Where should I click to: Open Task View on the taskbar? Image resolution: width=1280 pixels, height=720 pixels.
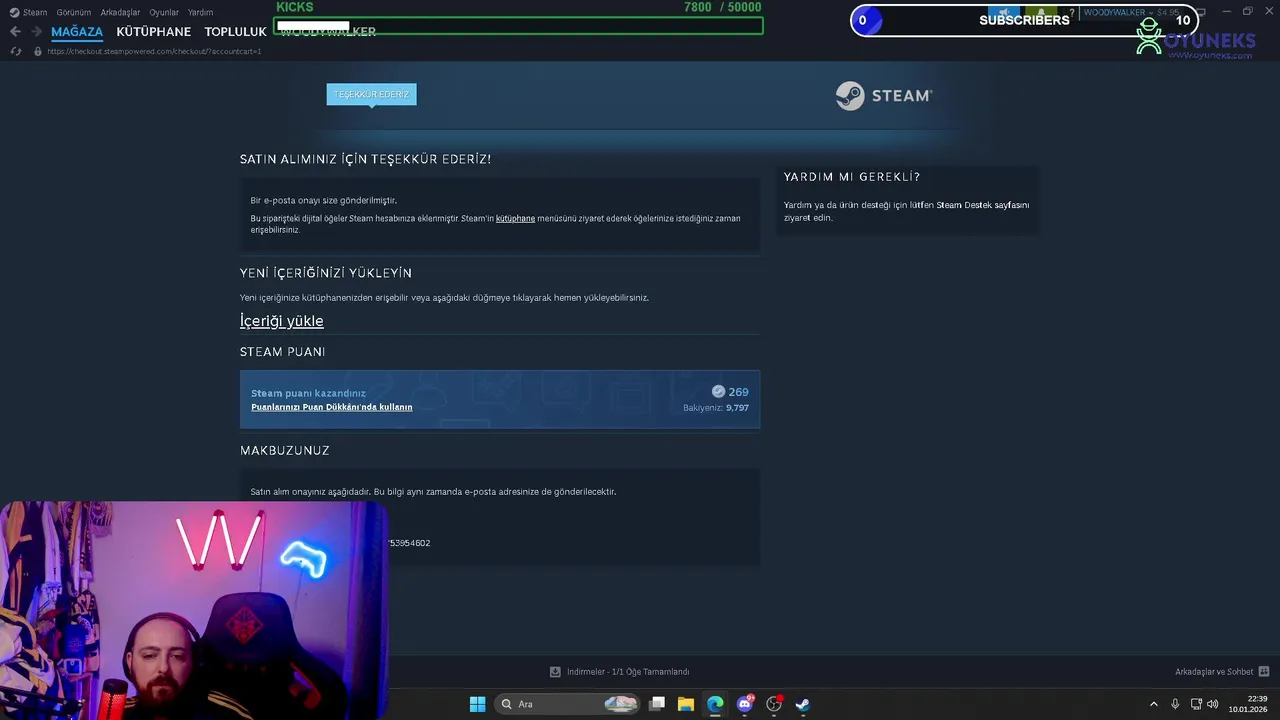[x=657, y=704]
